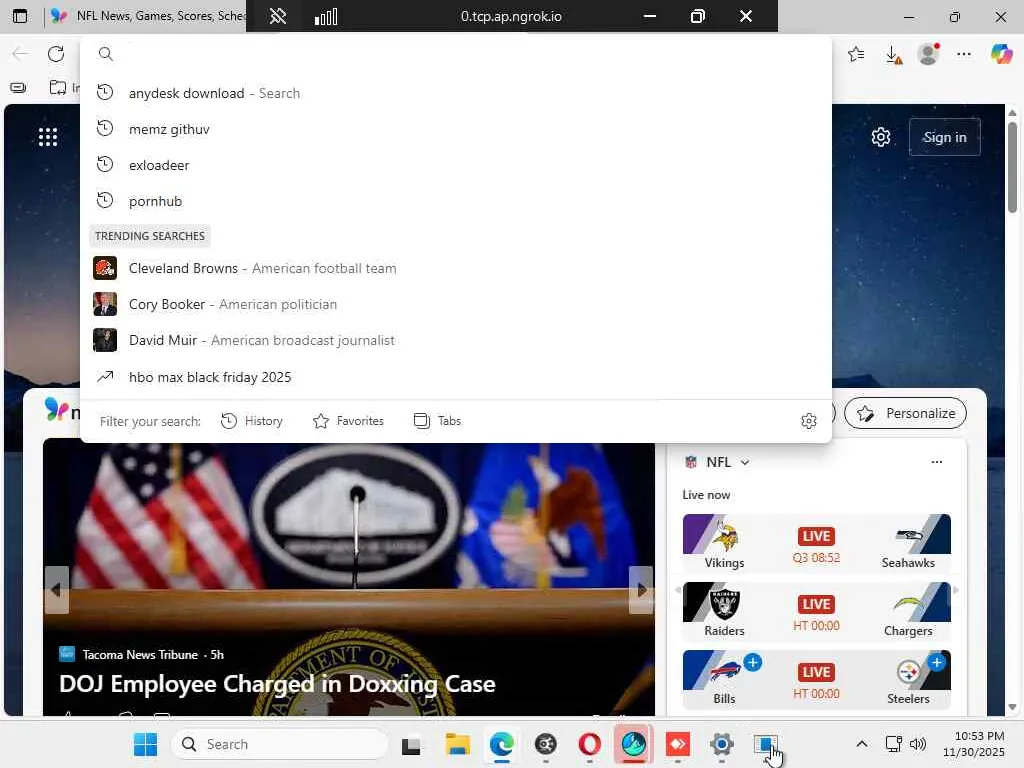Open the DOJ Employee Charged headline
This screenshot has width=1024, height=768.
tap(277, 684)
